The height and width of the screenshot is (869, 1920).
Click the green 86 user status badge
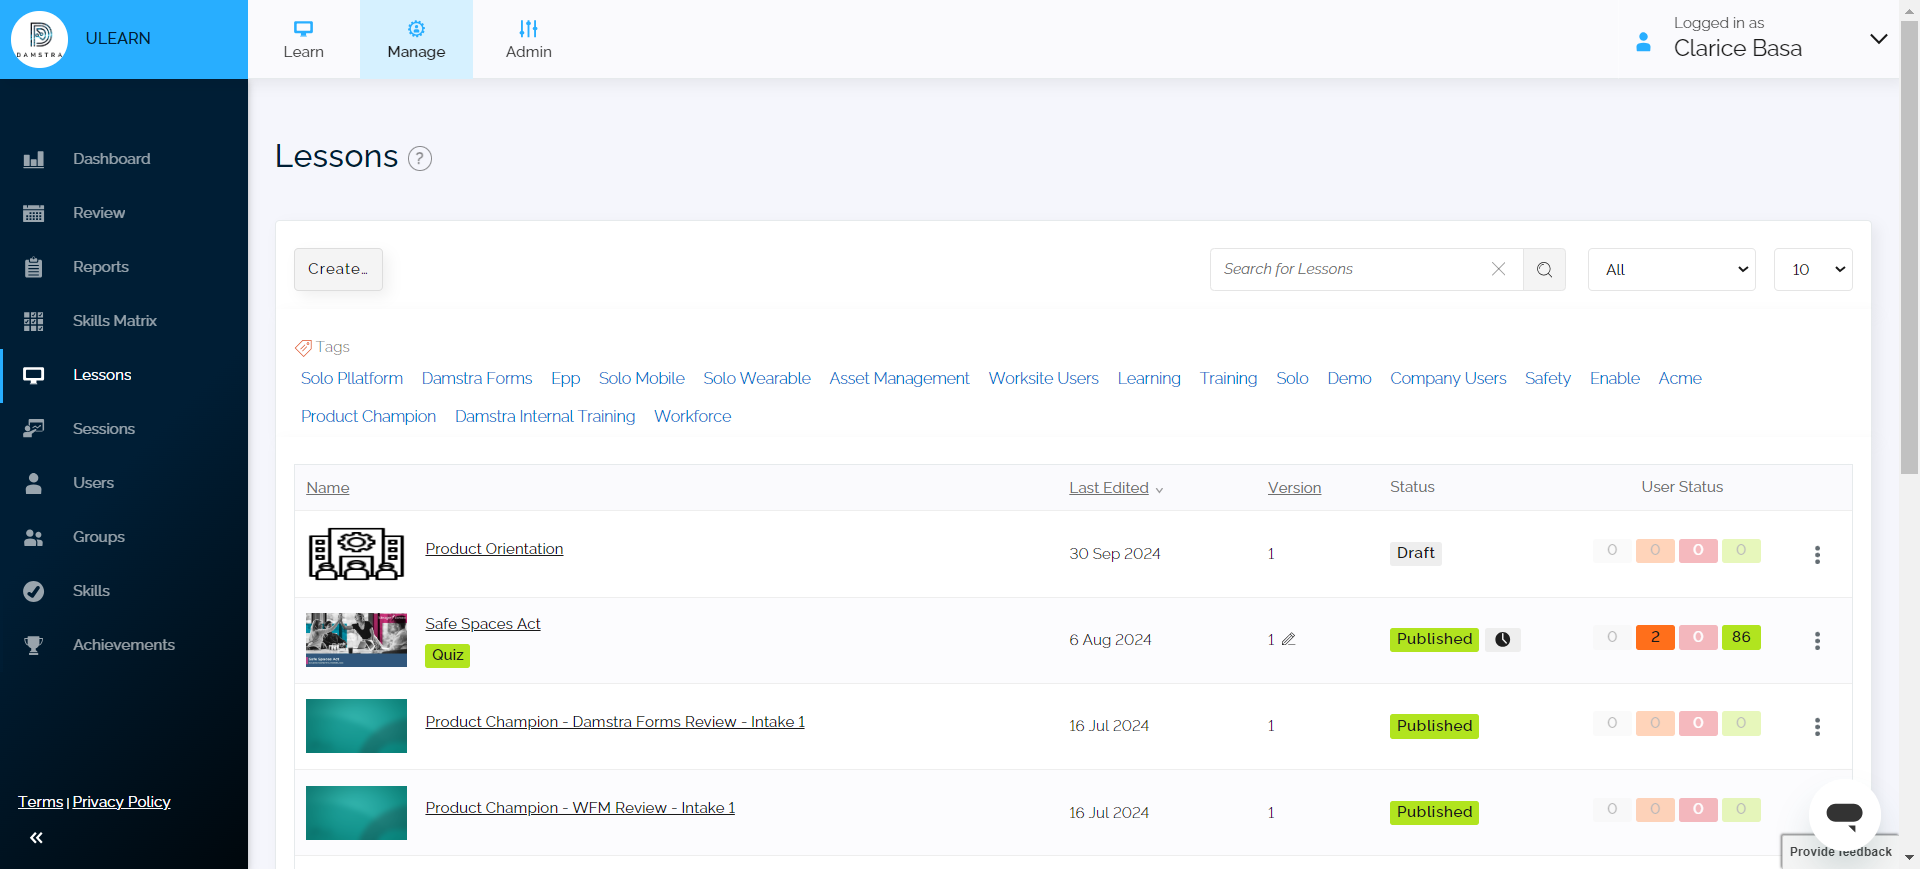coord(1740,637)
